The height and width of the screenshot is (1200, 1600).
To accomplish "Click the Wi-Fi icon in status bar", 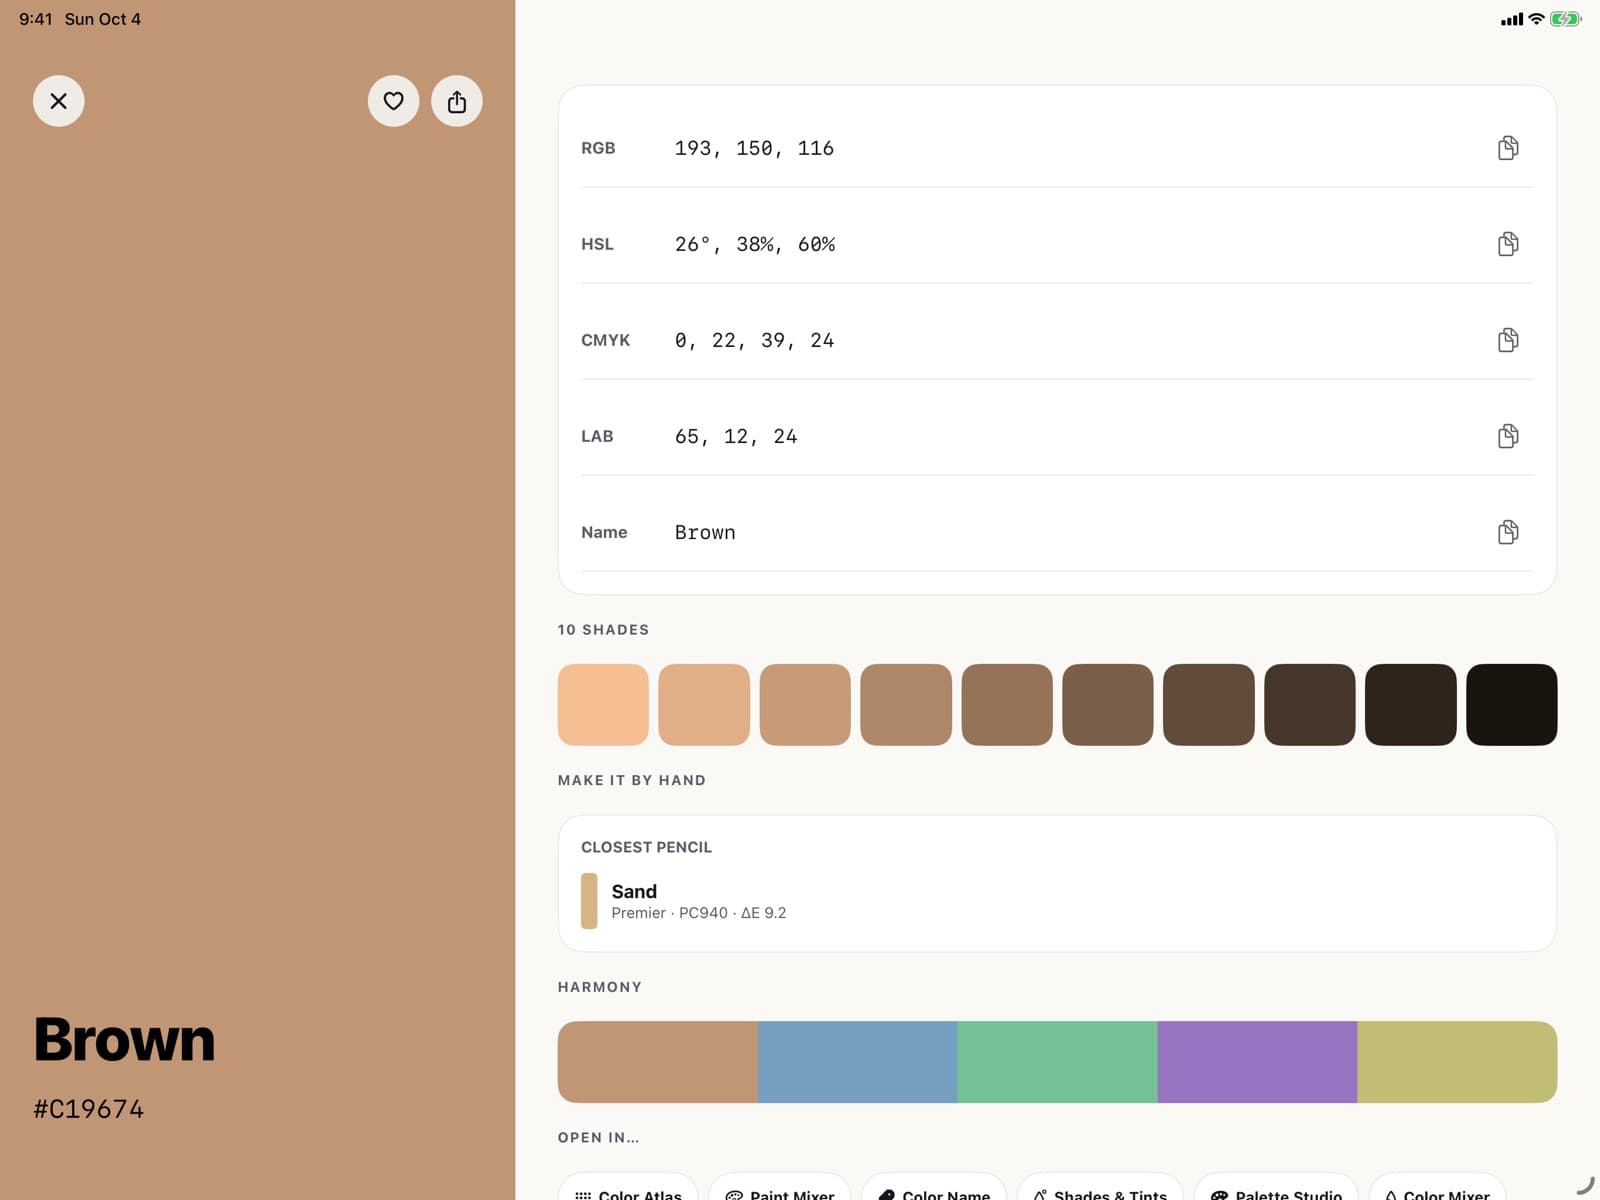I will pos(1536,19).
